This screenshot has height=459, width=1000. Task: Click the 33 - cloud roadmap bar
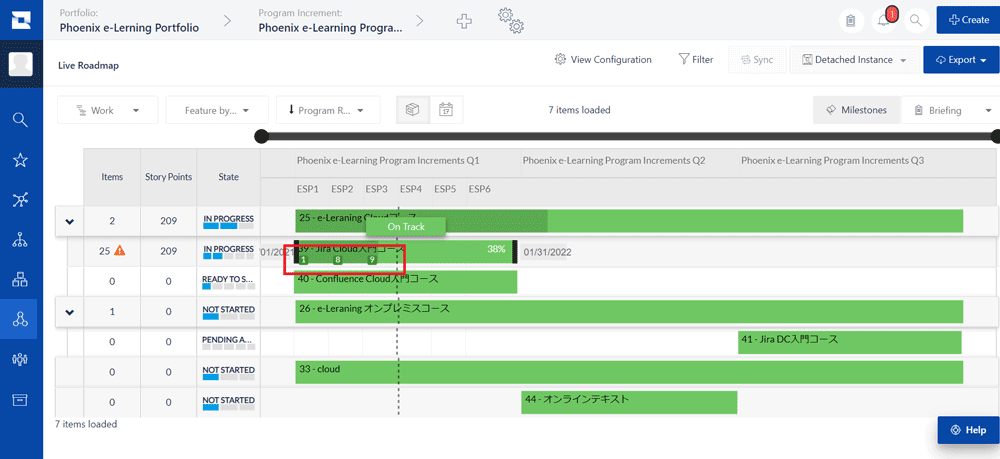click(629, 372)
